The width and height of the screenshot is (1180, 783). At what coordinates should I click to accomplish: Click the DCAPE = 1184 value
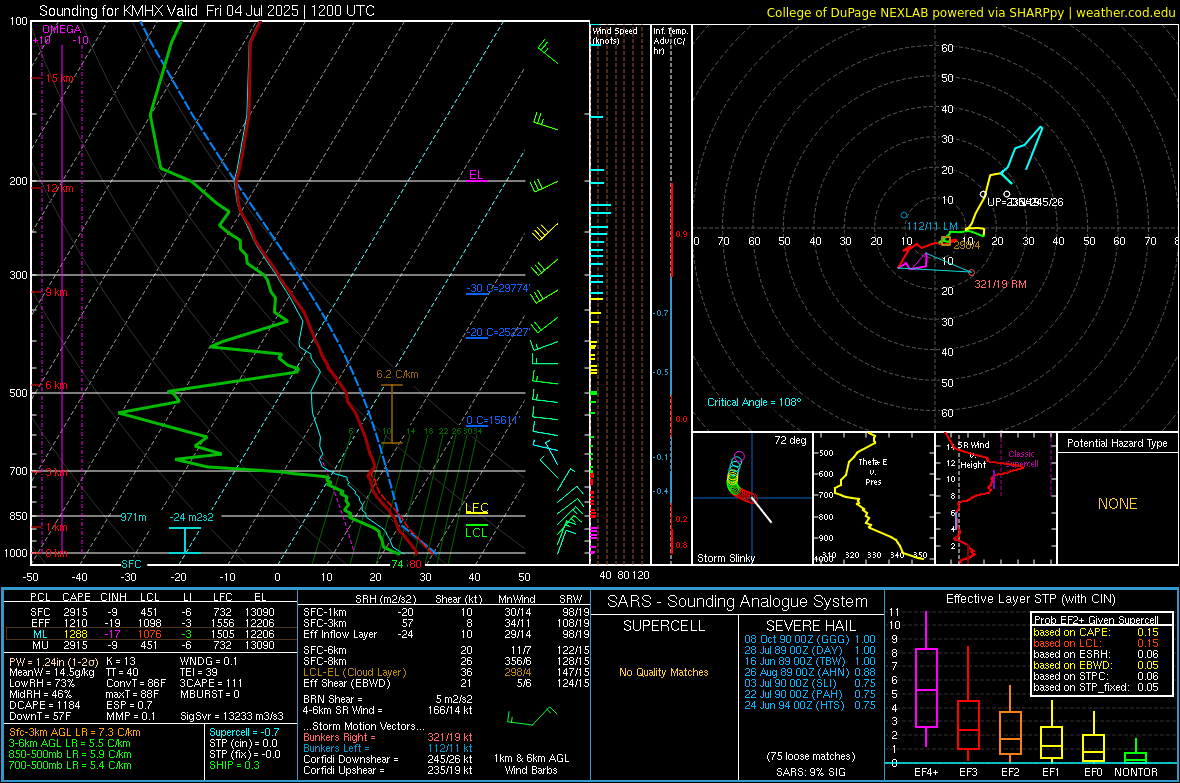[x=44, y=705]
